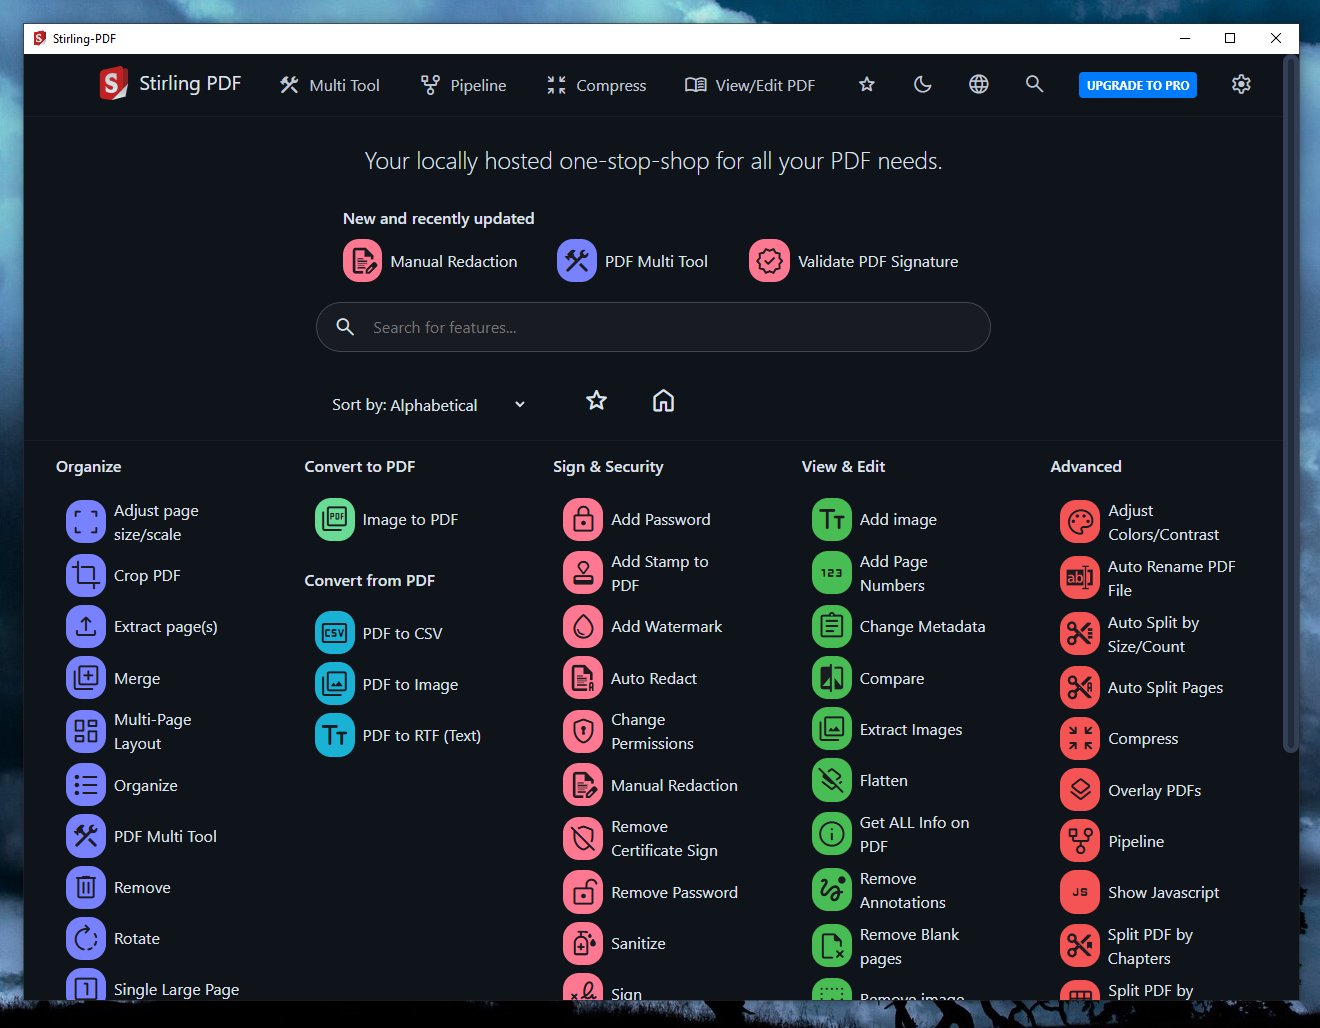Open the Compress icon in Advanced list

point(1080,738)
